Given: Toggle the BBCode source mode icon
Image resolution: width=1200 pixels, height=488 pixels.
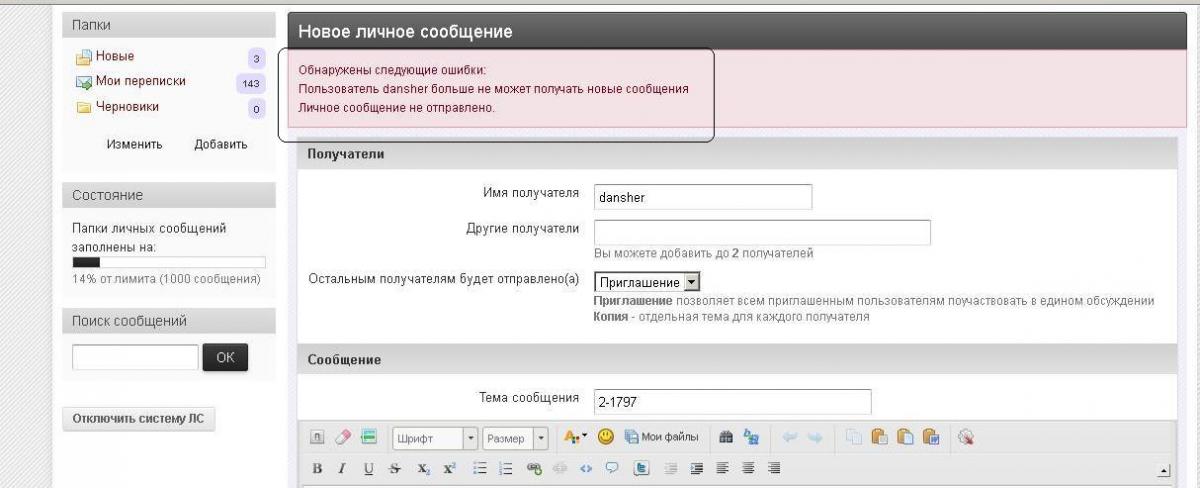Looking at the screenshot, I should pyautogui.click(x=317, y=437).
